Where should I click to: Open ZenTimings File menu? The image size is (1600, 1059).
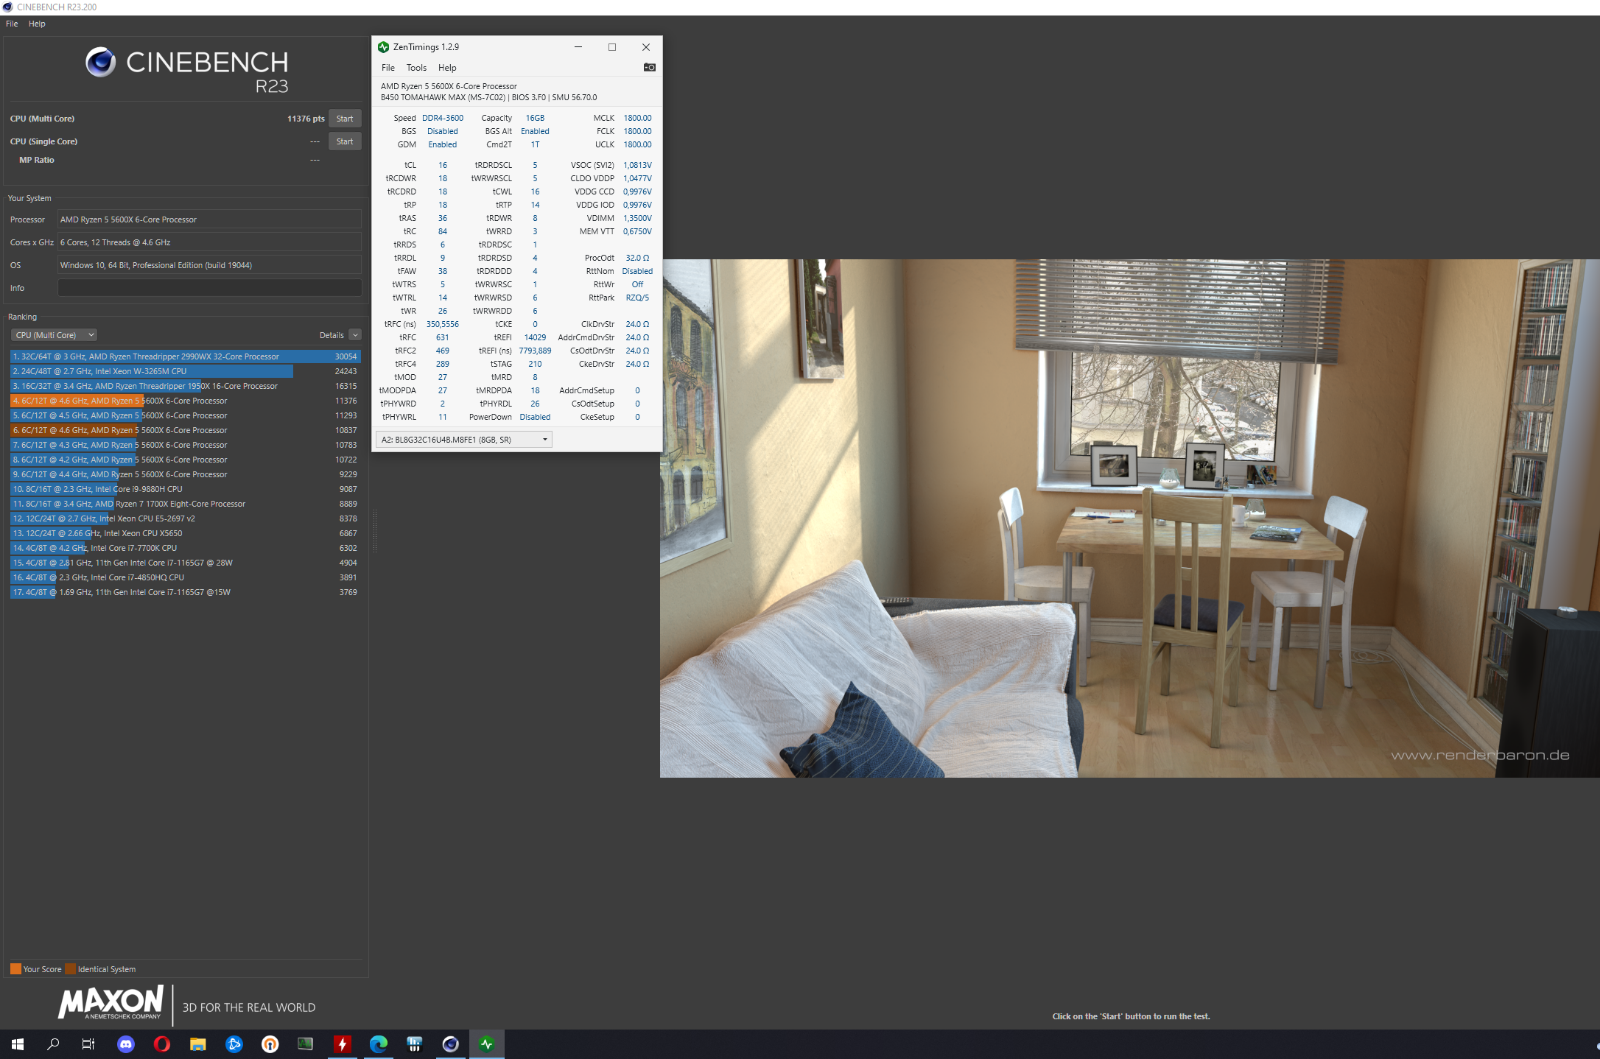tap(388, 68)
